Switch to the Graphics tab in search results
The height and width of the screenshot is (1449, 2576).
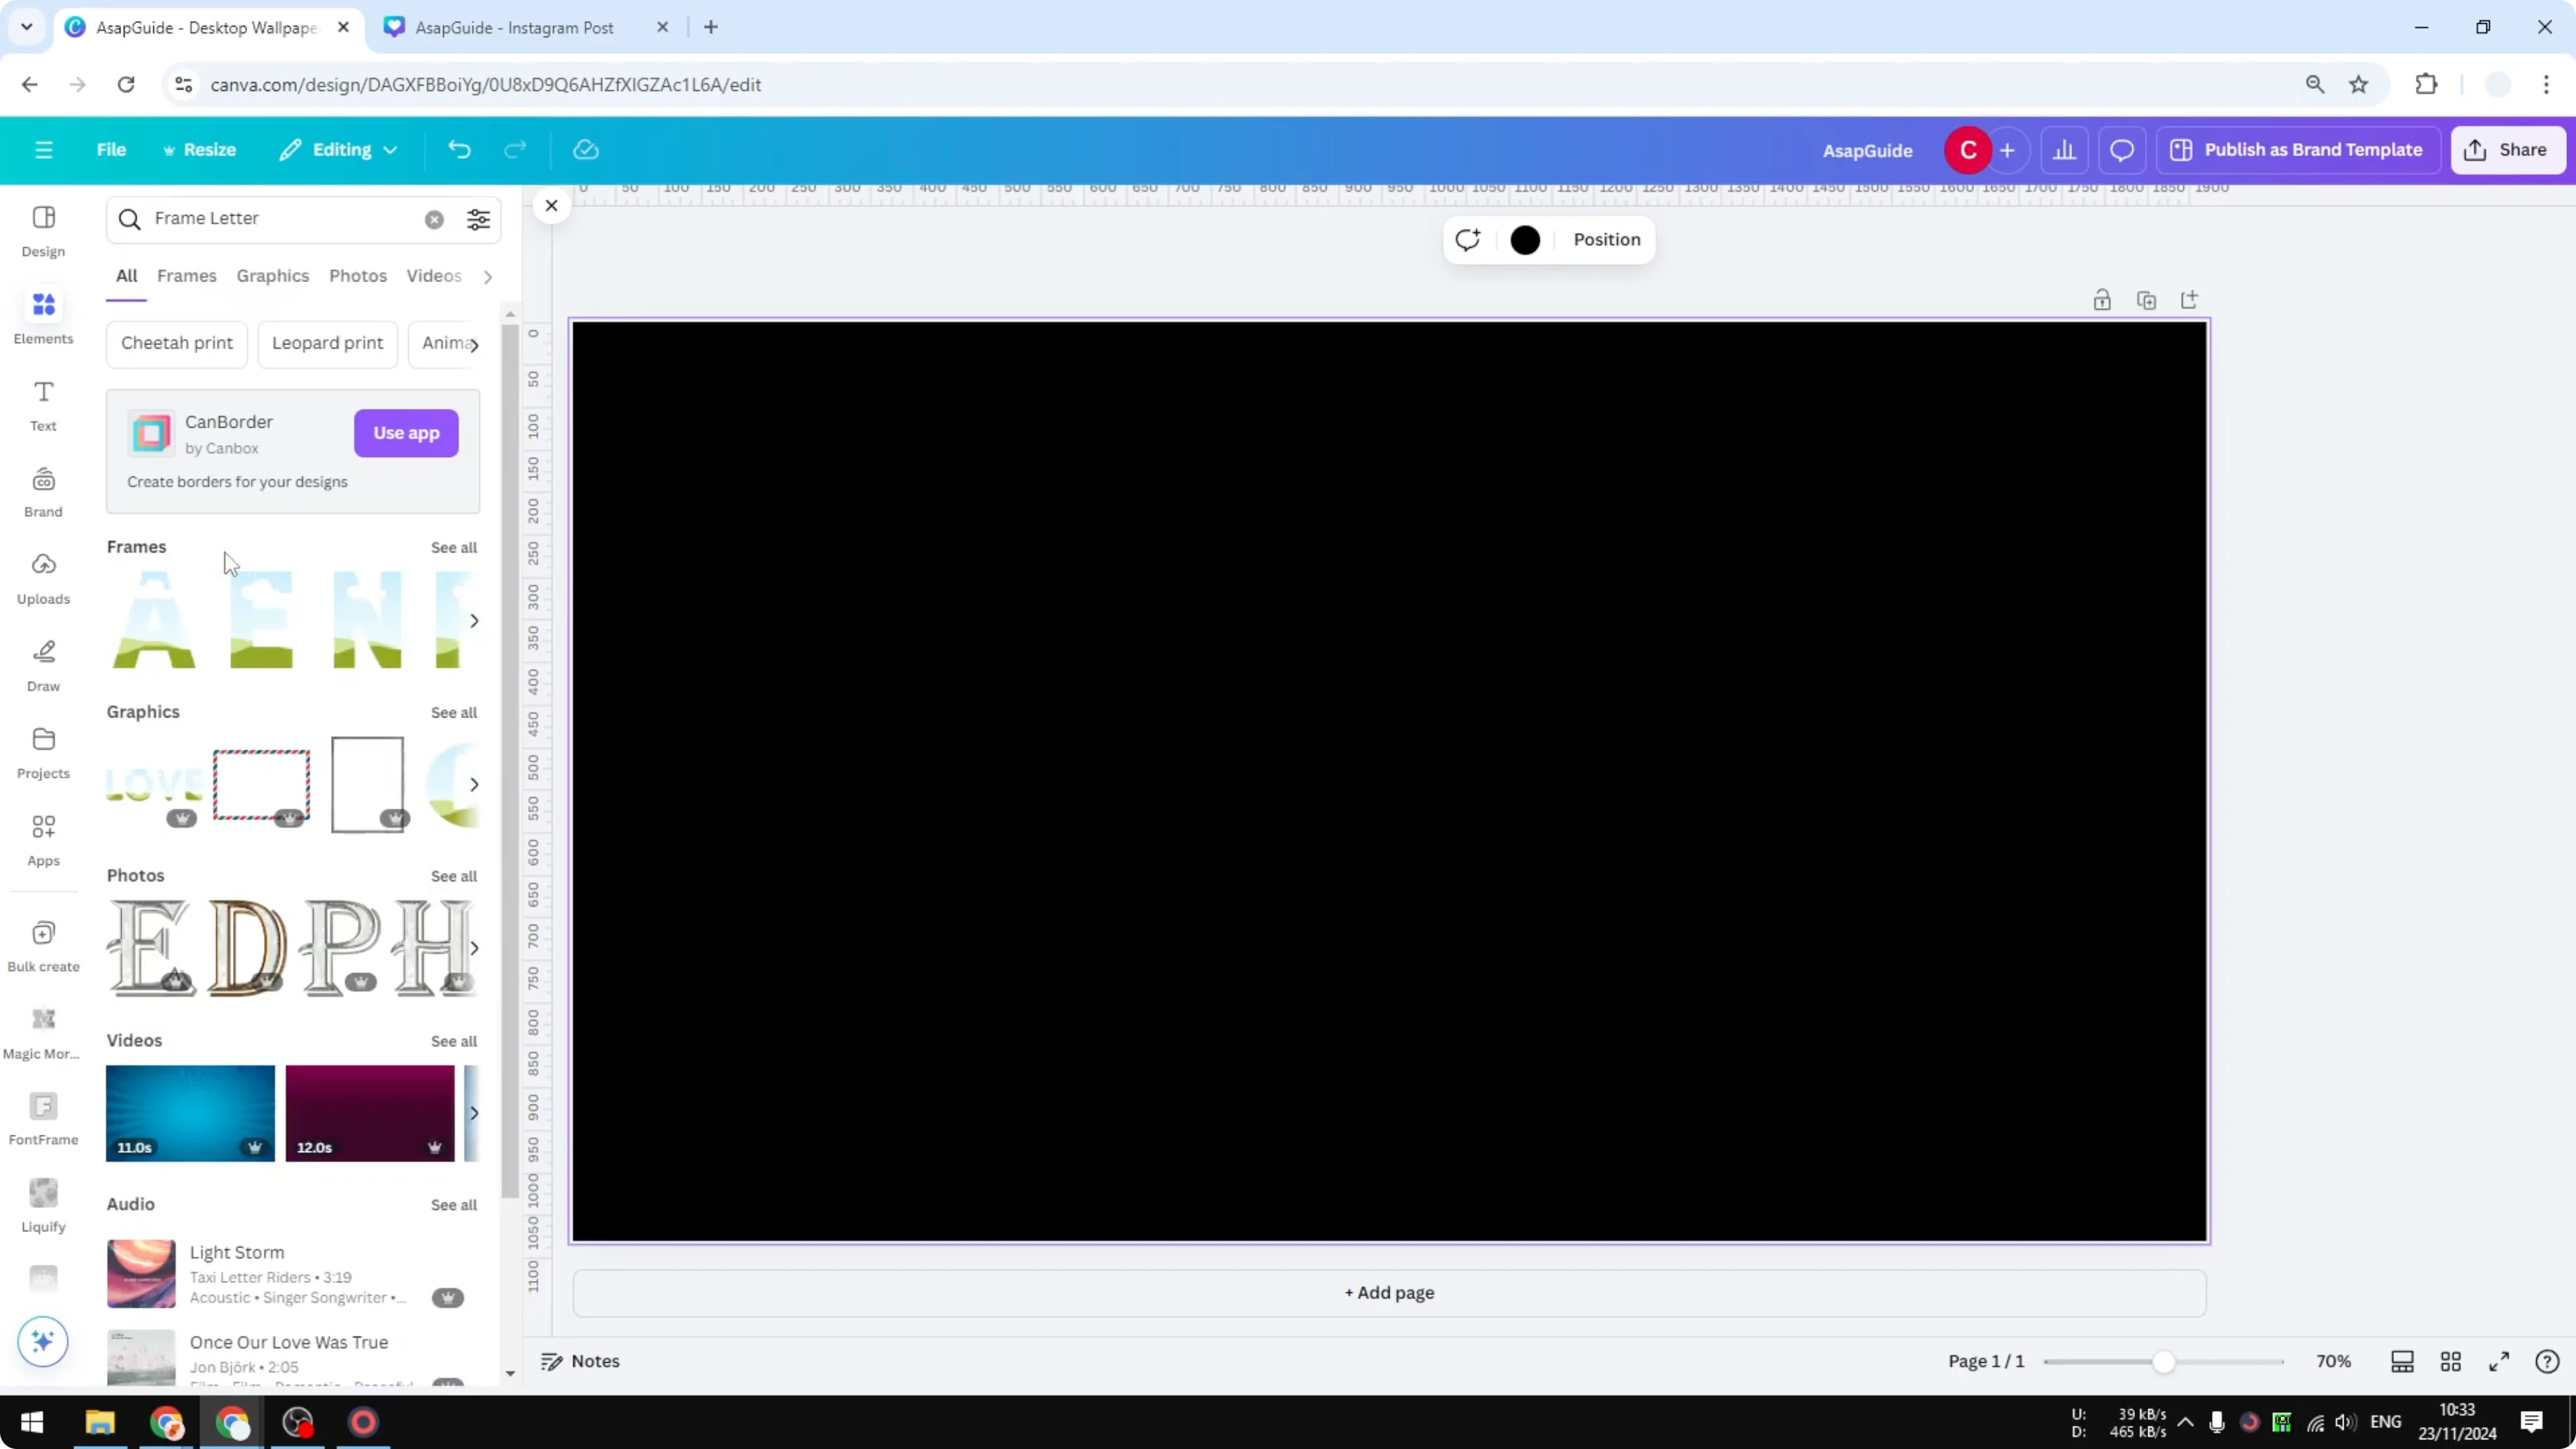pos(272,276)
